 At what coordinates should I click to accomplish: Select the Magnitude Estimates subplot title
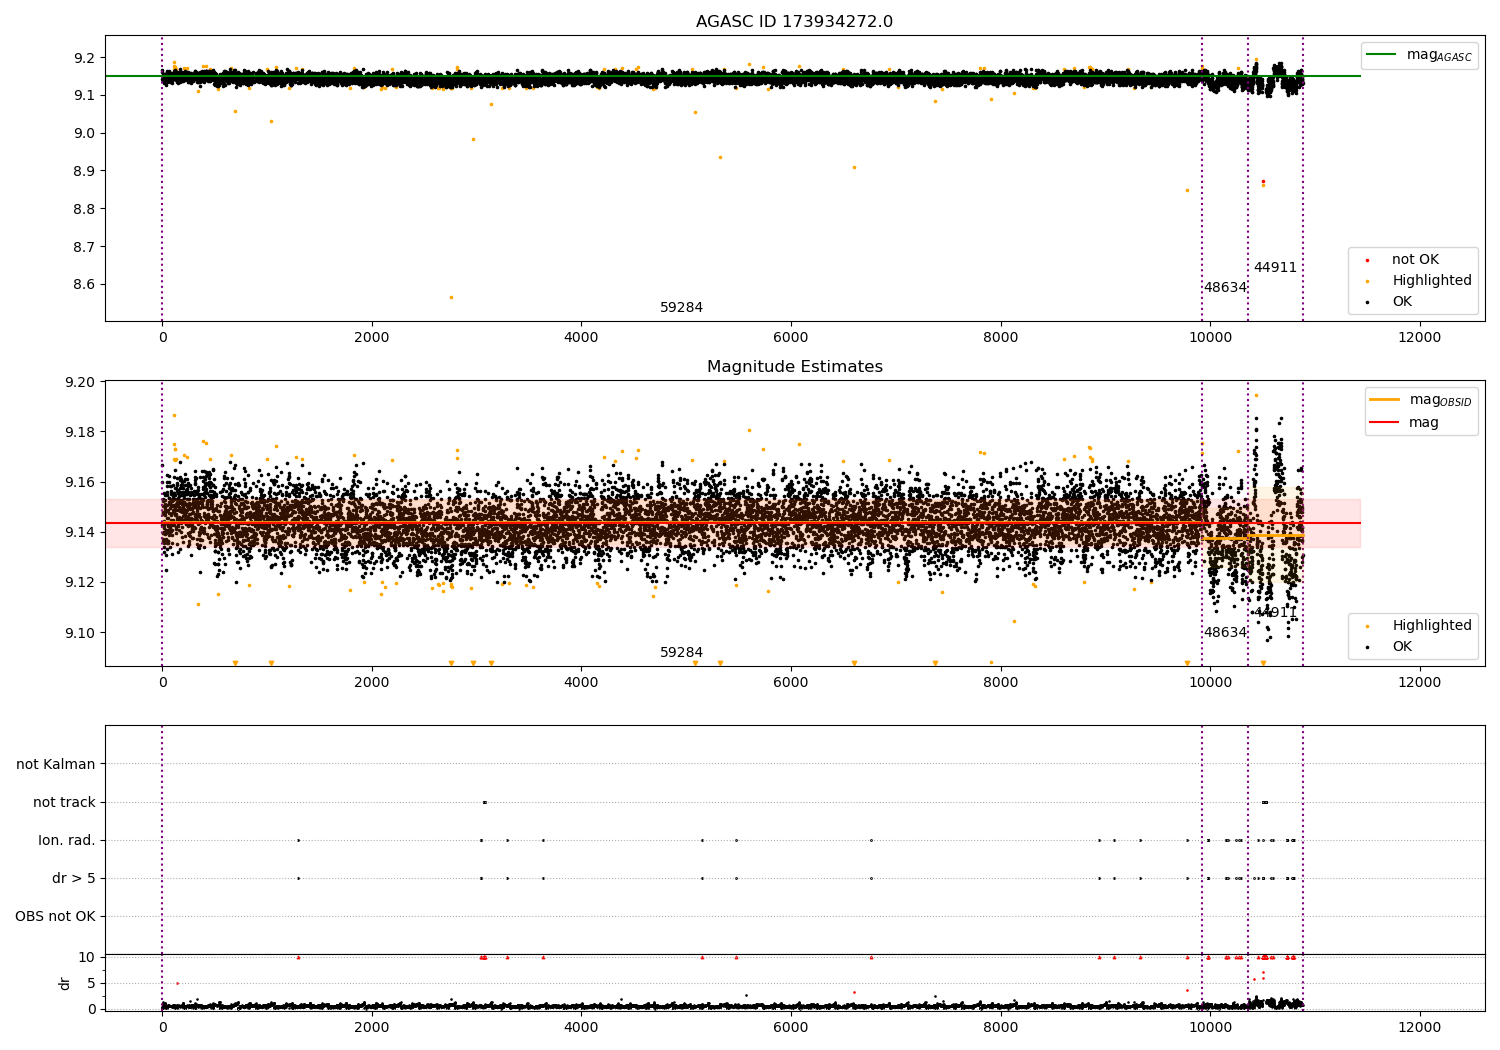coord(794,367)
